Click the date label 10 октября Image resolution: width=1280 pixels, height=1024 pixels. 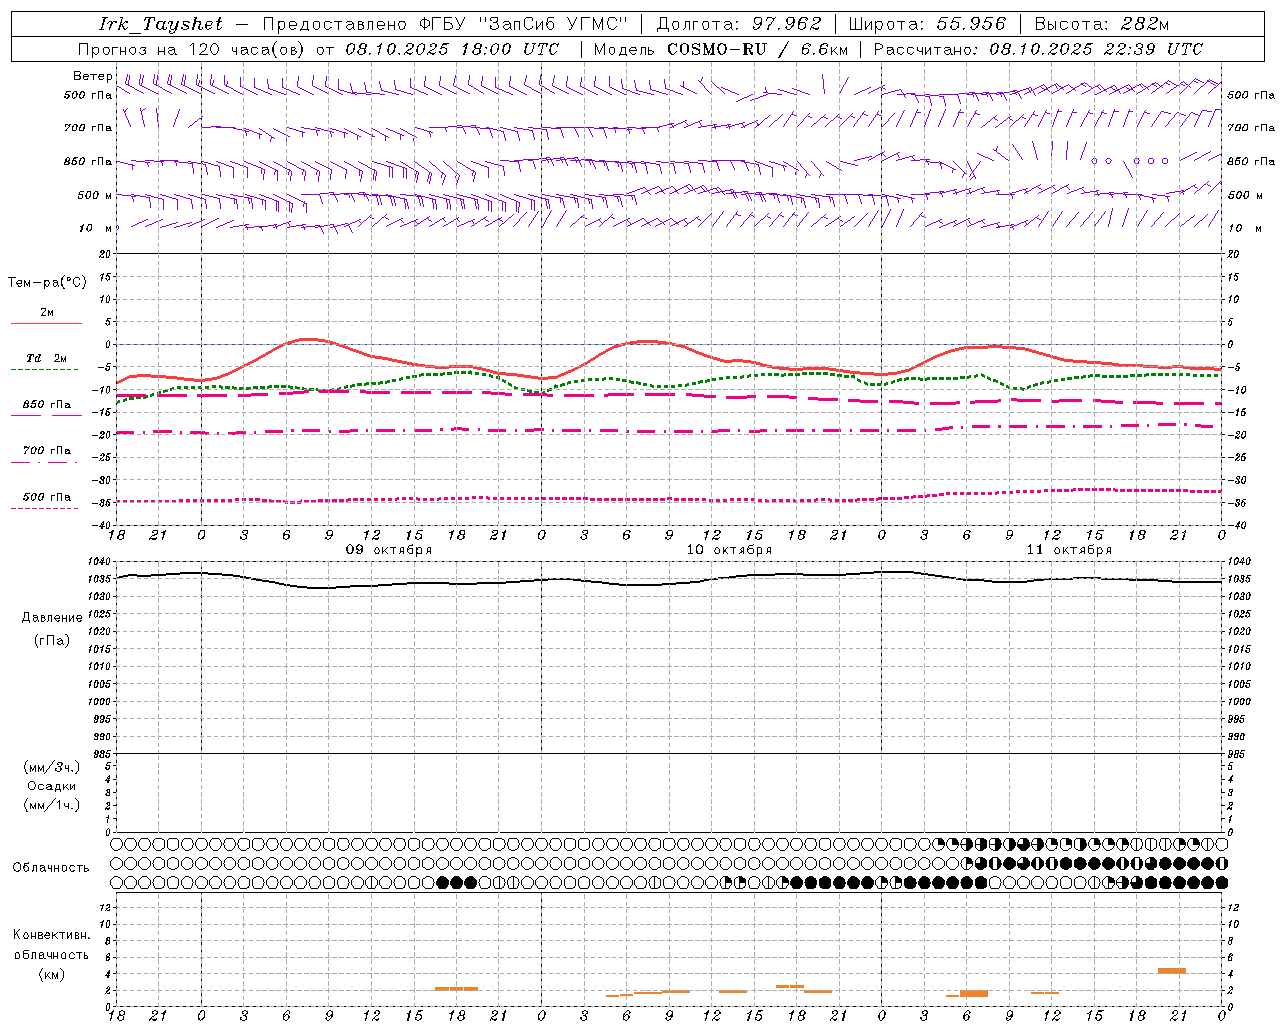[x=729, y=550]
